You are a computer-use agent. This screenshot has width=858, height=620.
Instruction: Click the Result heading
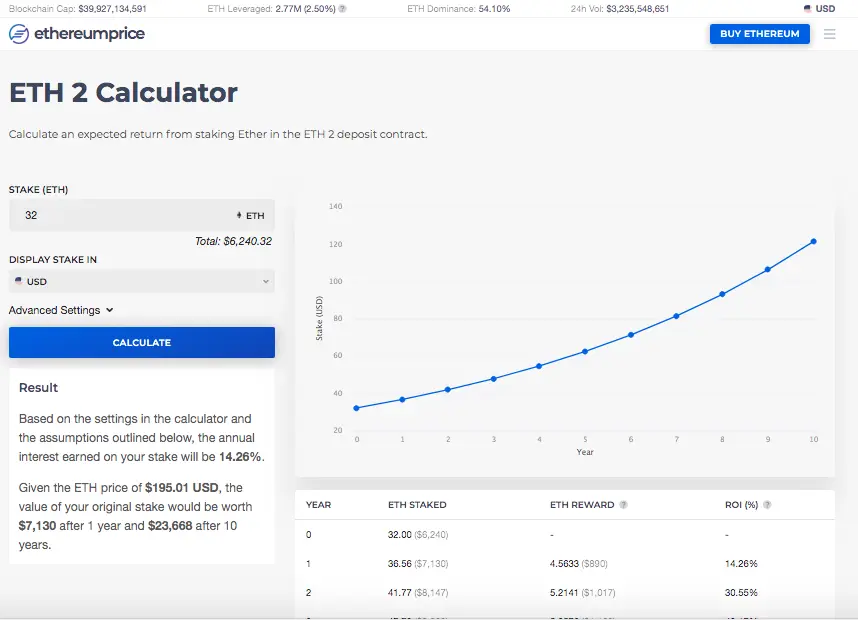tap(38, 387)
